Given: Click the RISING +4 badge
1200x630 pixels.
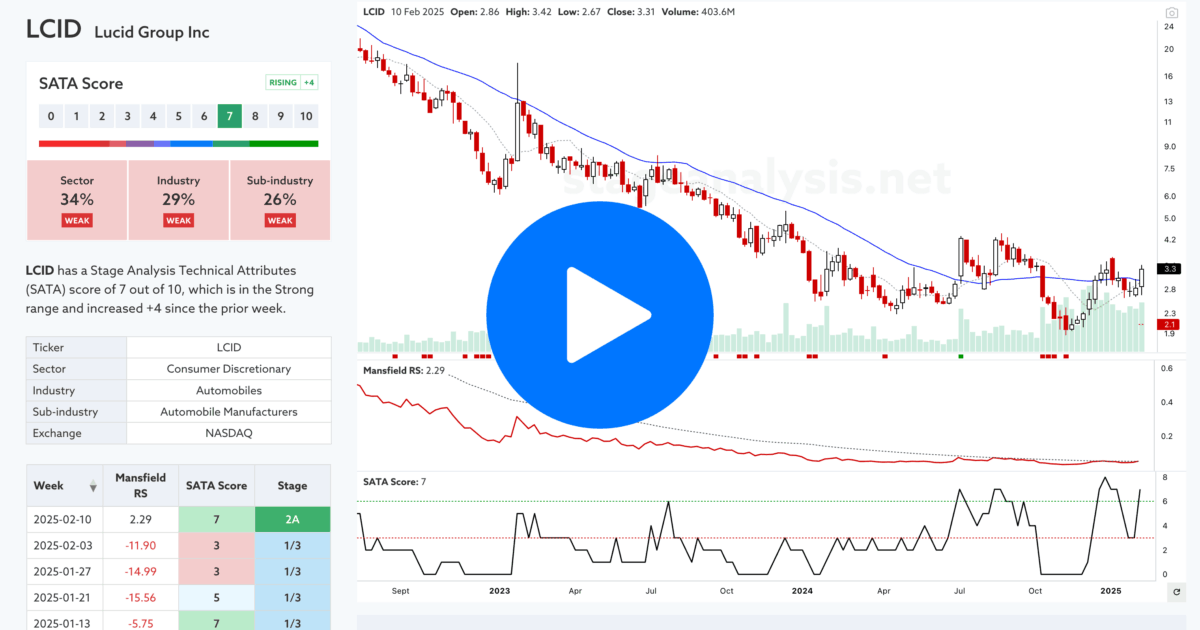Looking at the screenshot, I should tap(292, 83).
